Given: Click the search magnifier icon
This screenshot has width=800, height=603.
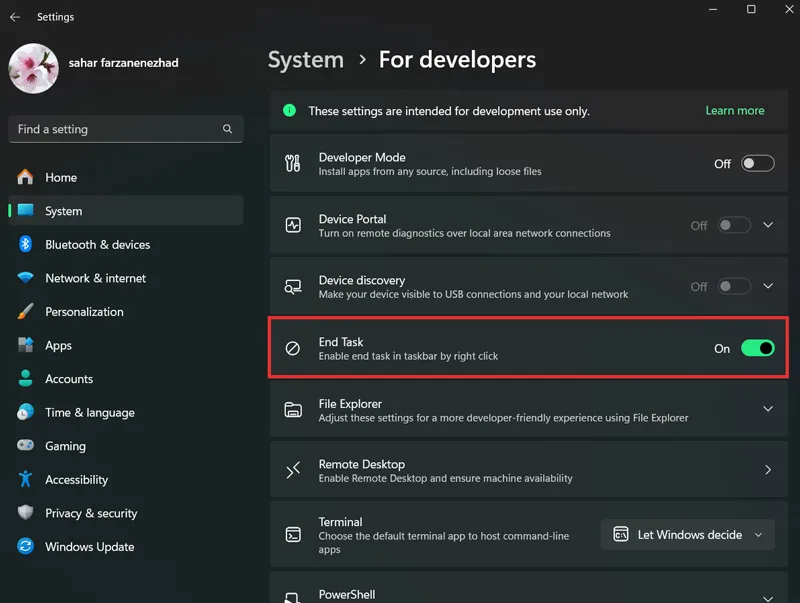Looking at the screenshot, I should (228, 129).
